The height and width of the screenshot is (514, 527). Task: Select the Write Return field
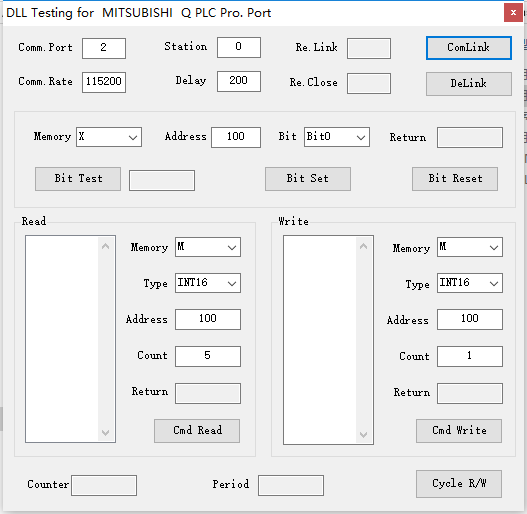coord(470,393)
